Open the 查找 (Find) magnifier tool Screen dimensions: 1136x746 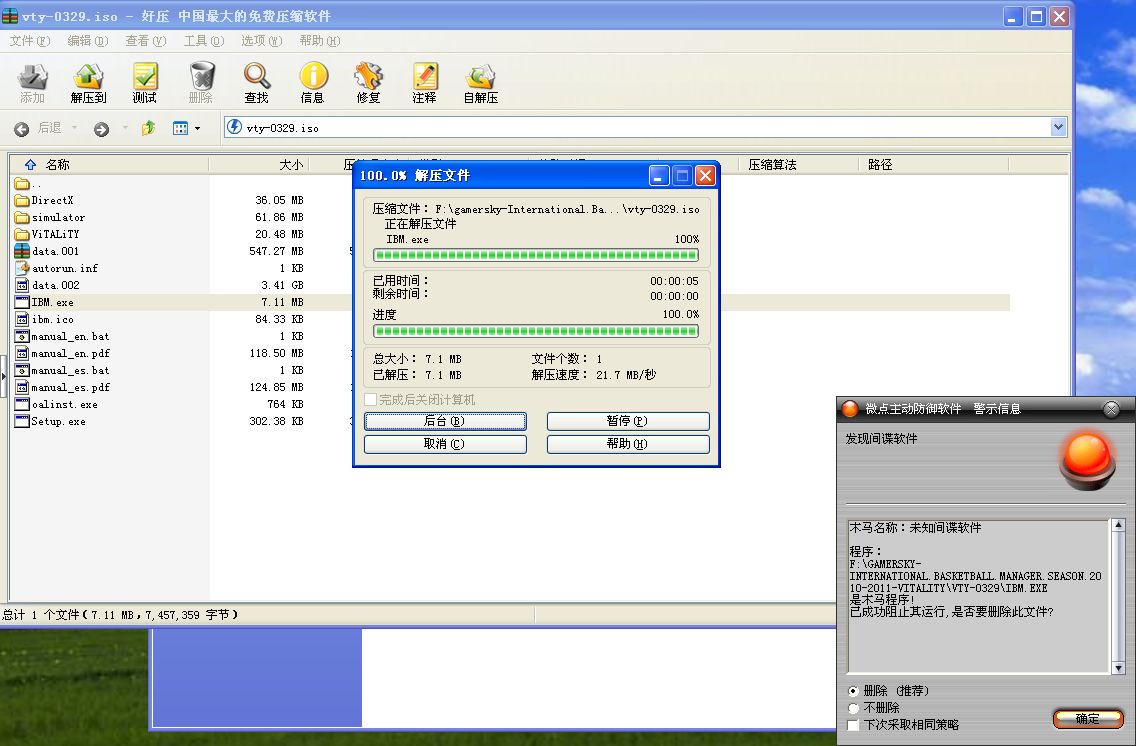point(256,83)
